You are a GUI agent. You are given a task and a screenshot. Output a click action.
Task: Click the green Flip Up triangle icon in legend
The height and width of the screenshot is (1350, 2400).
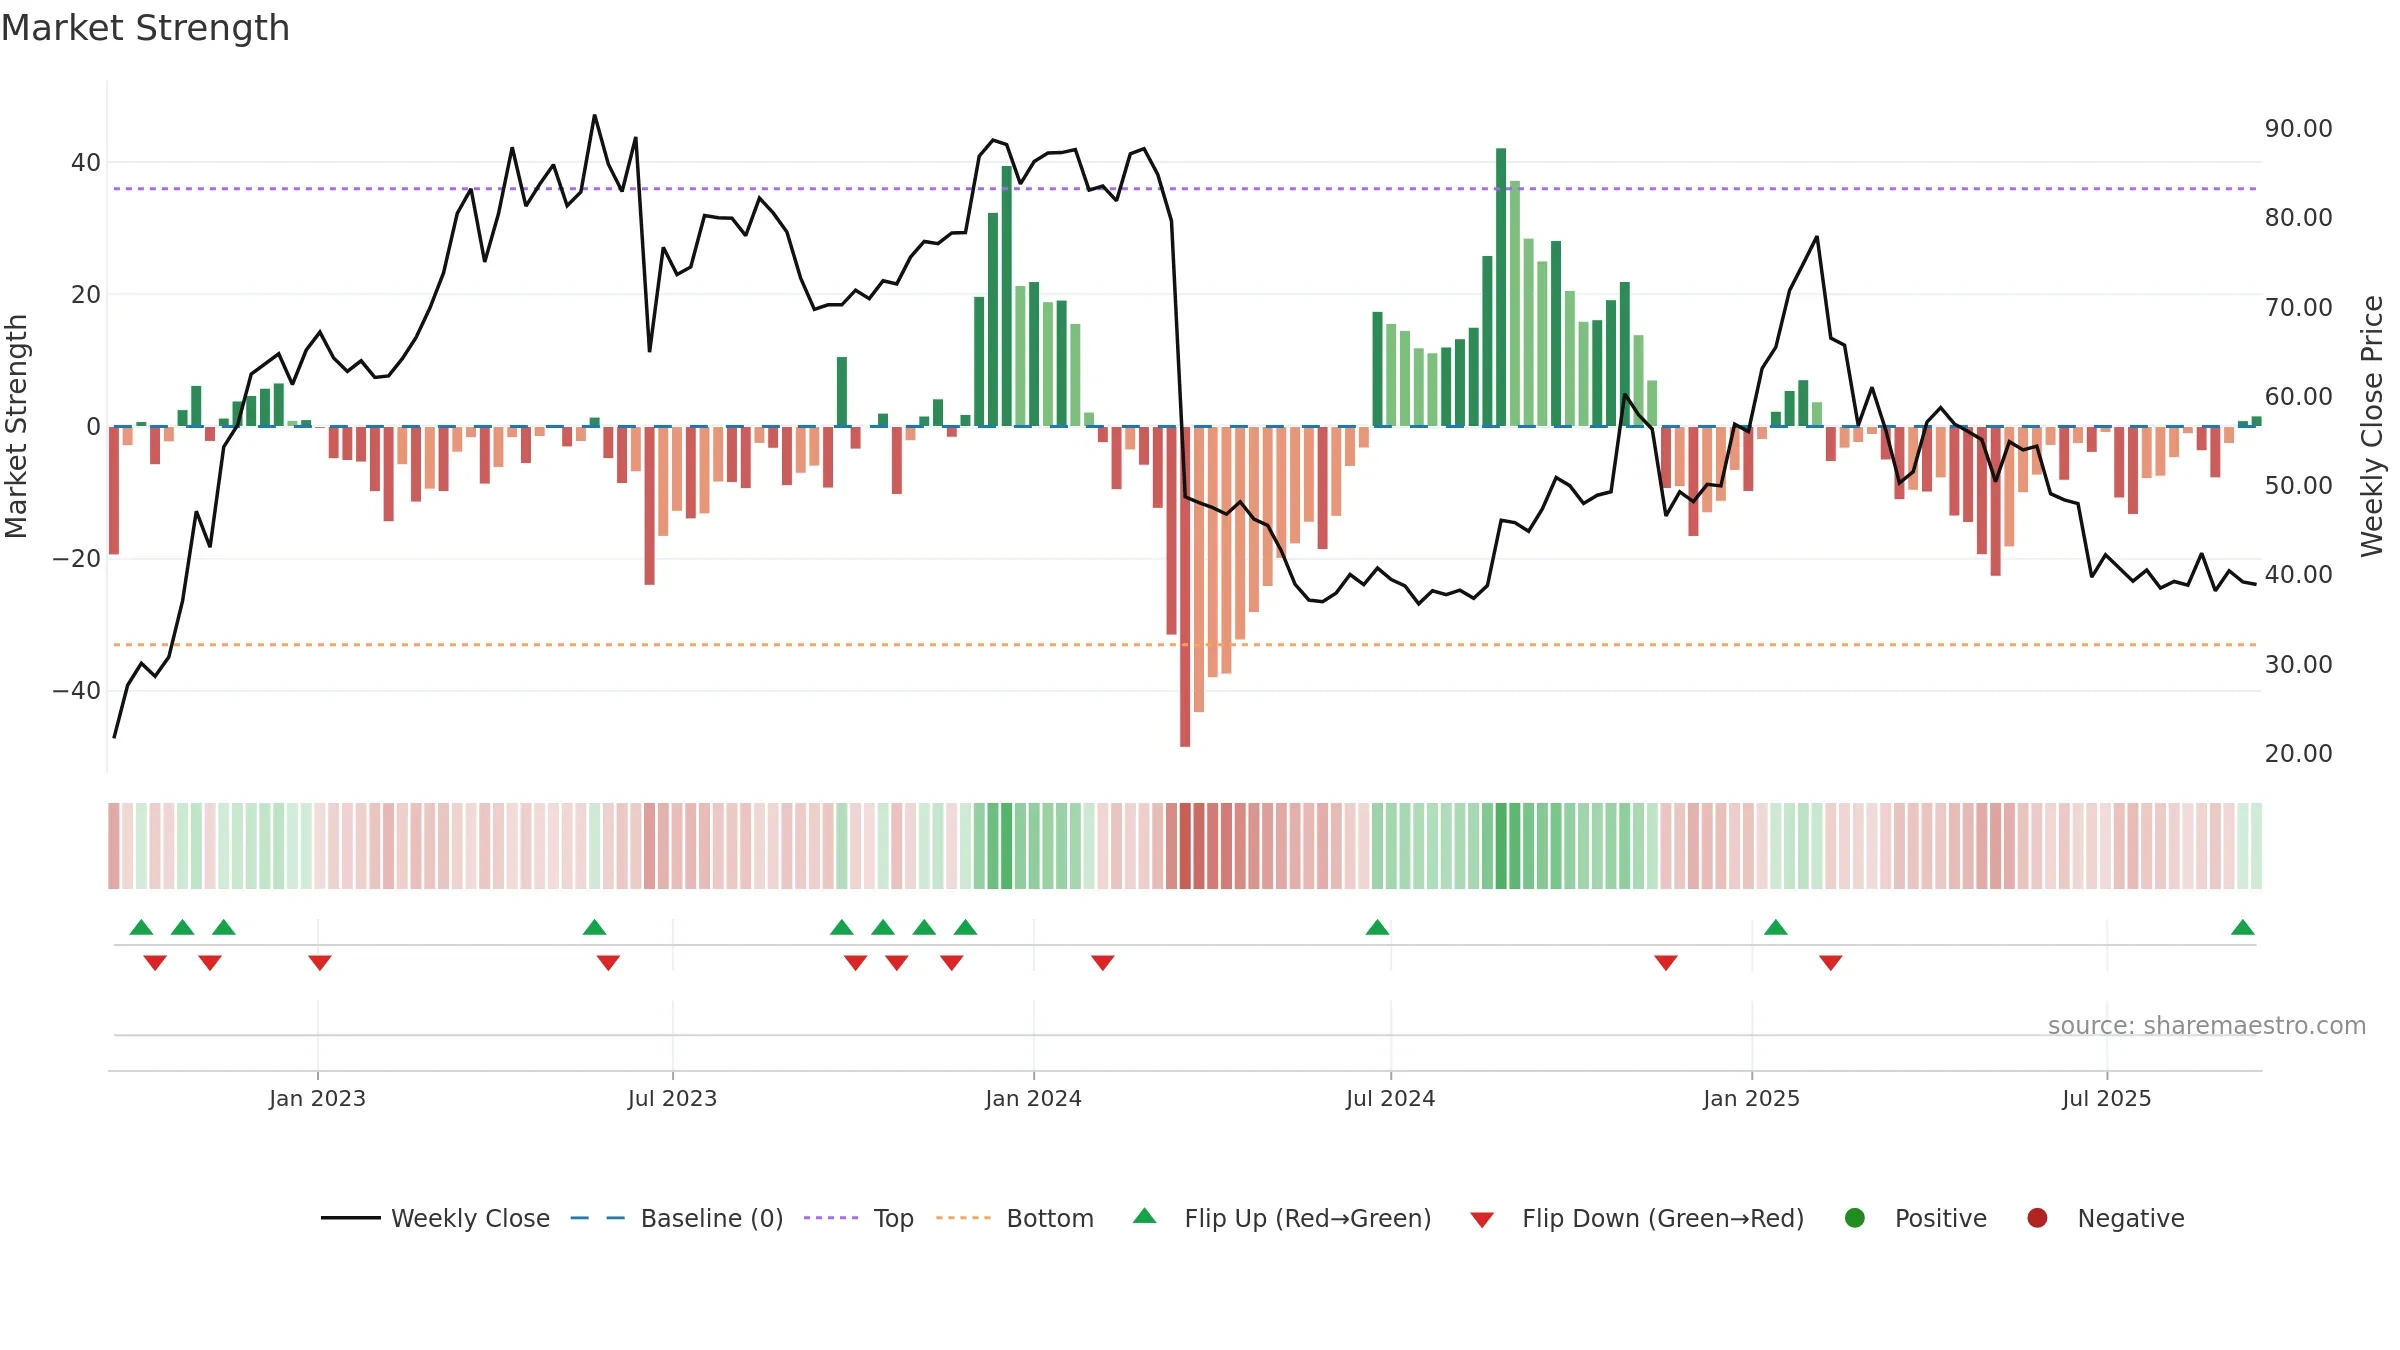1145,1216
